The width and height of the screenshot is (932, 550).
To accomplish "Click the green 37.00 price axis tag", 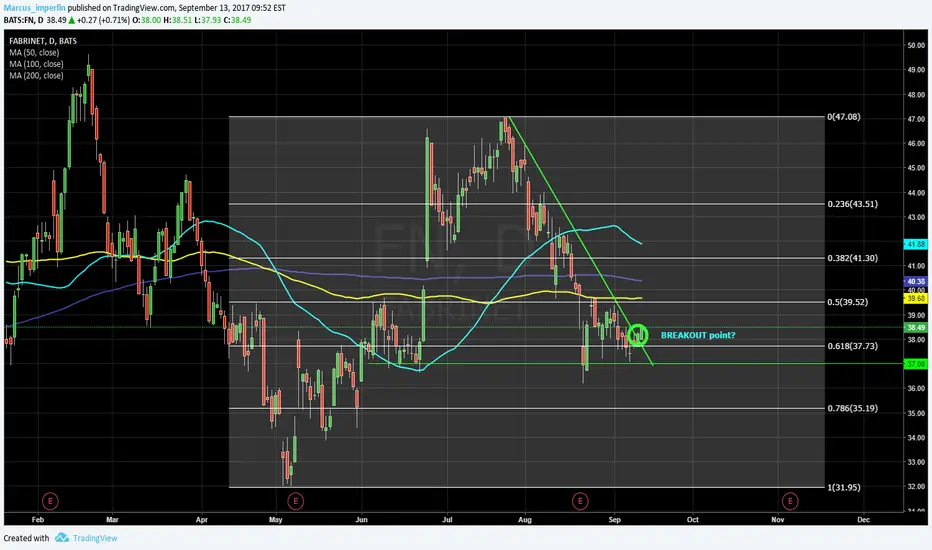I will pos(915,364).
